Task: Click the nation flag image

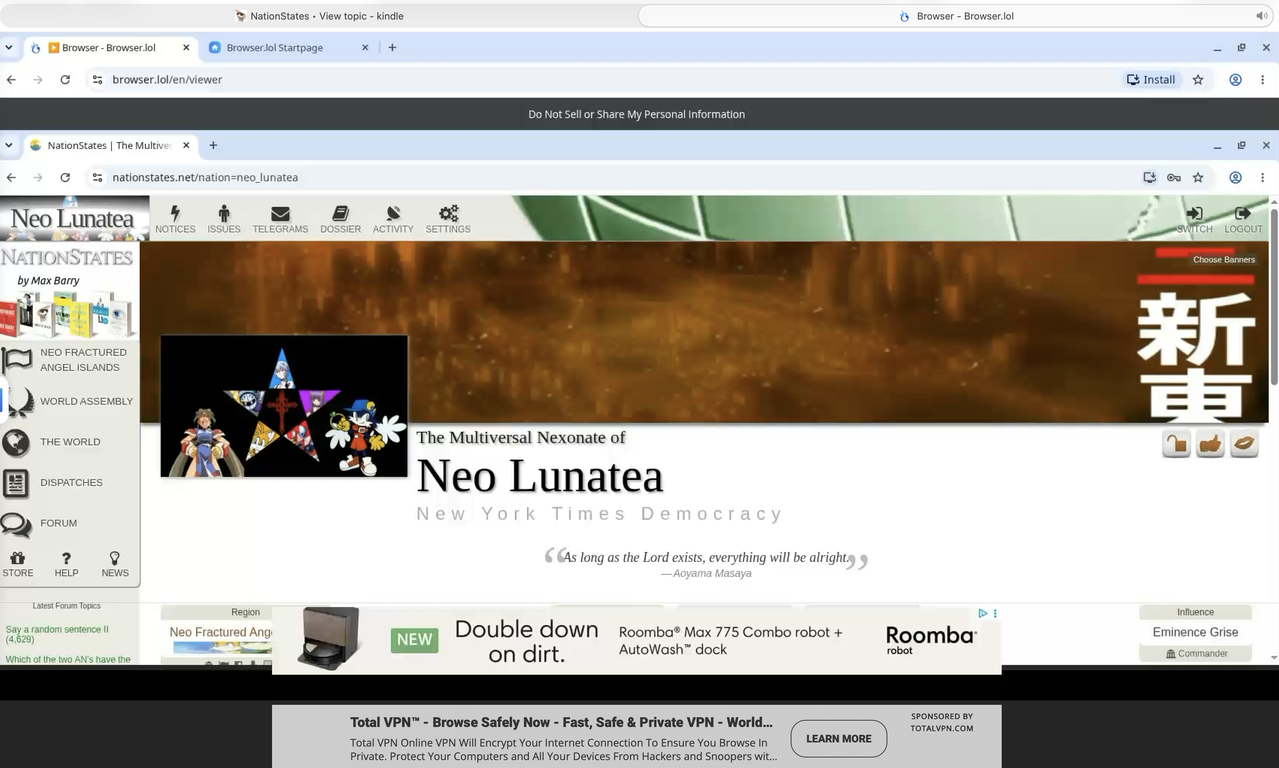Action: (284, 406)
